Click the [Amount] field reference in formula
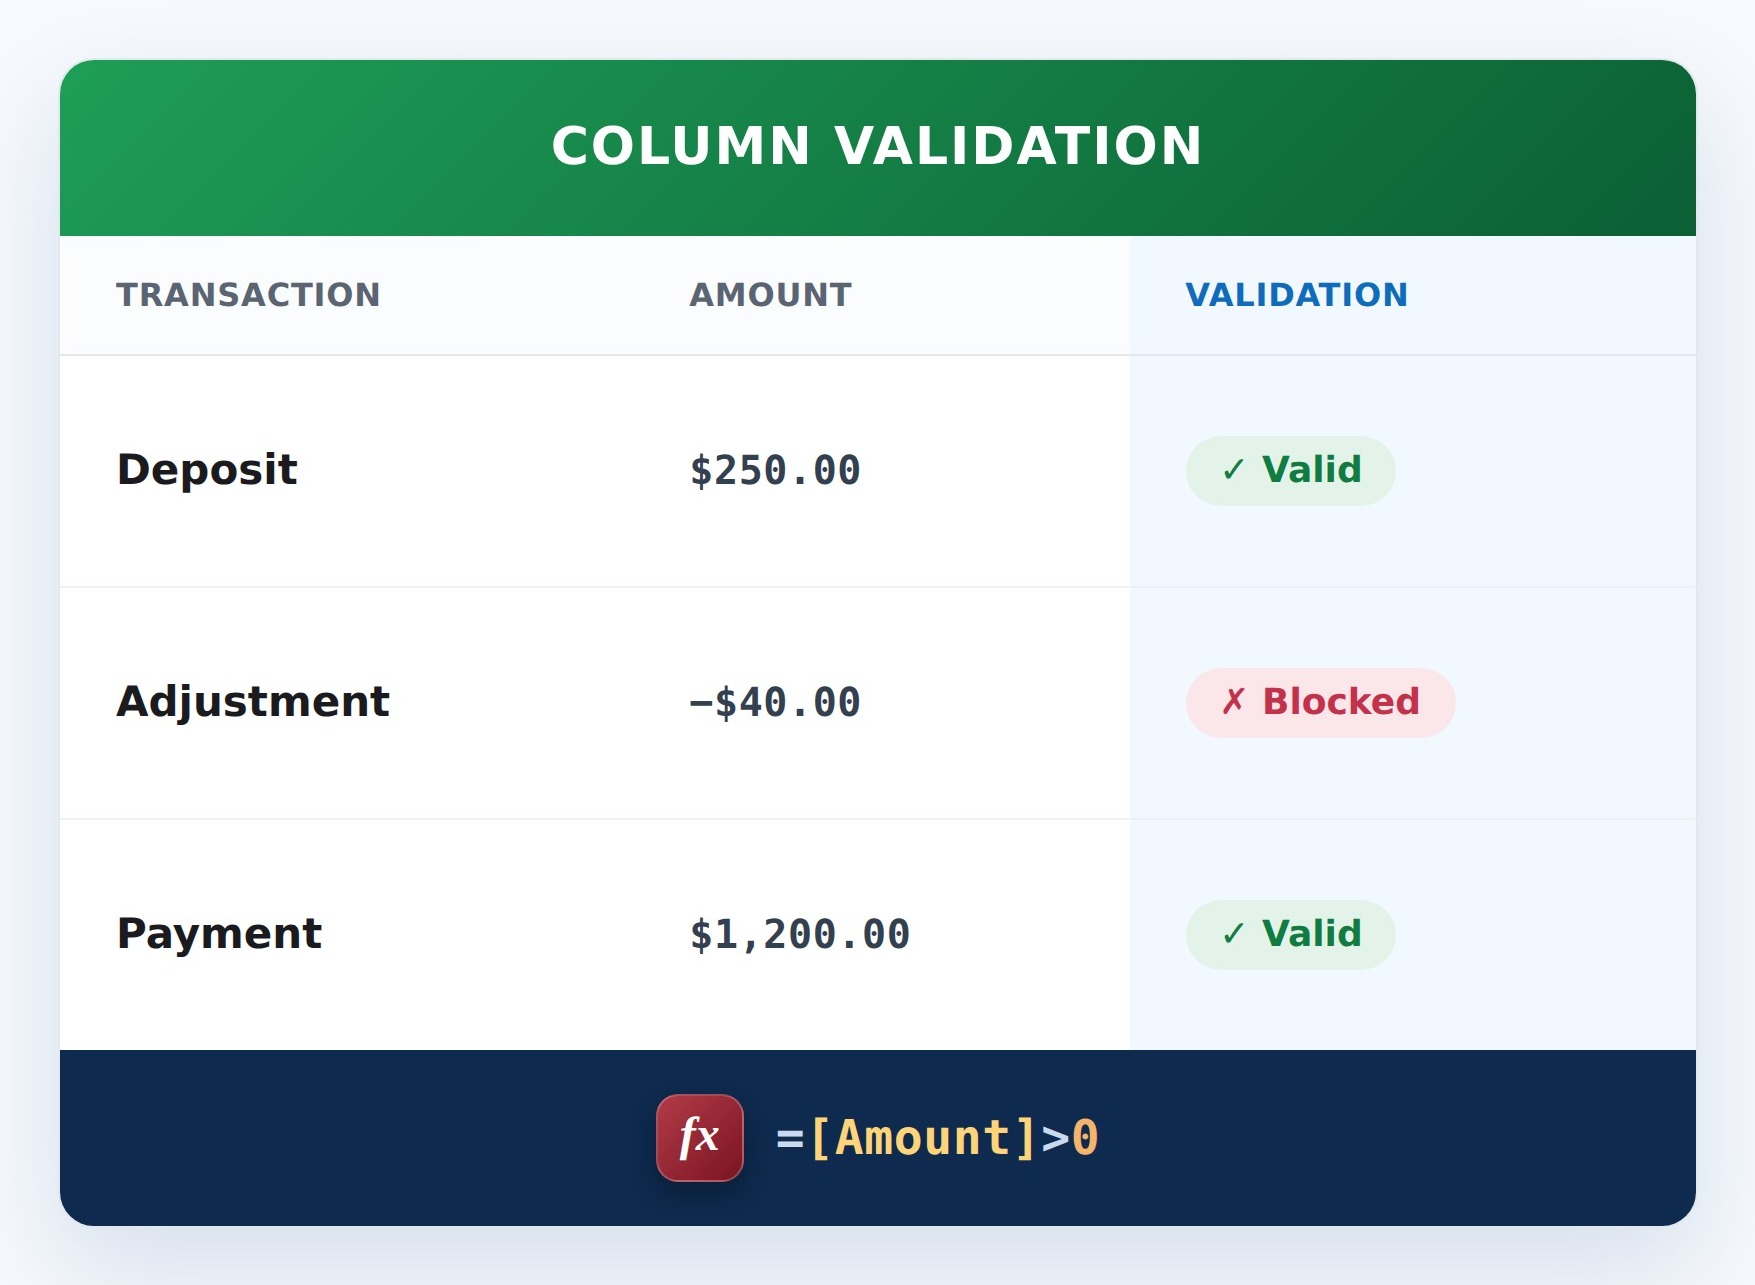 (923, 1138)
